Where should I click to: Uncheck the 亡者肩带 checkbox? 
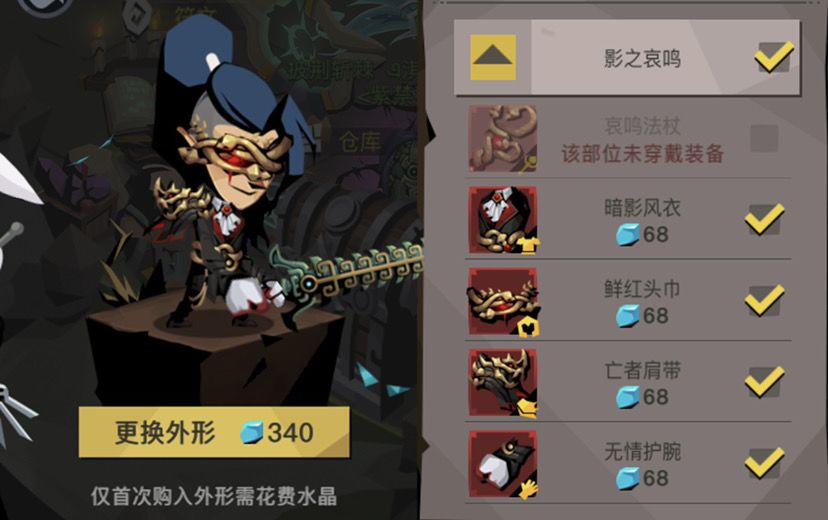point(765,382)
